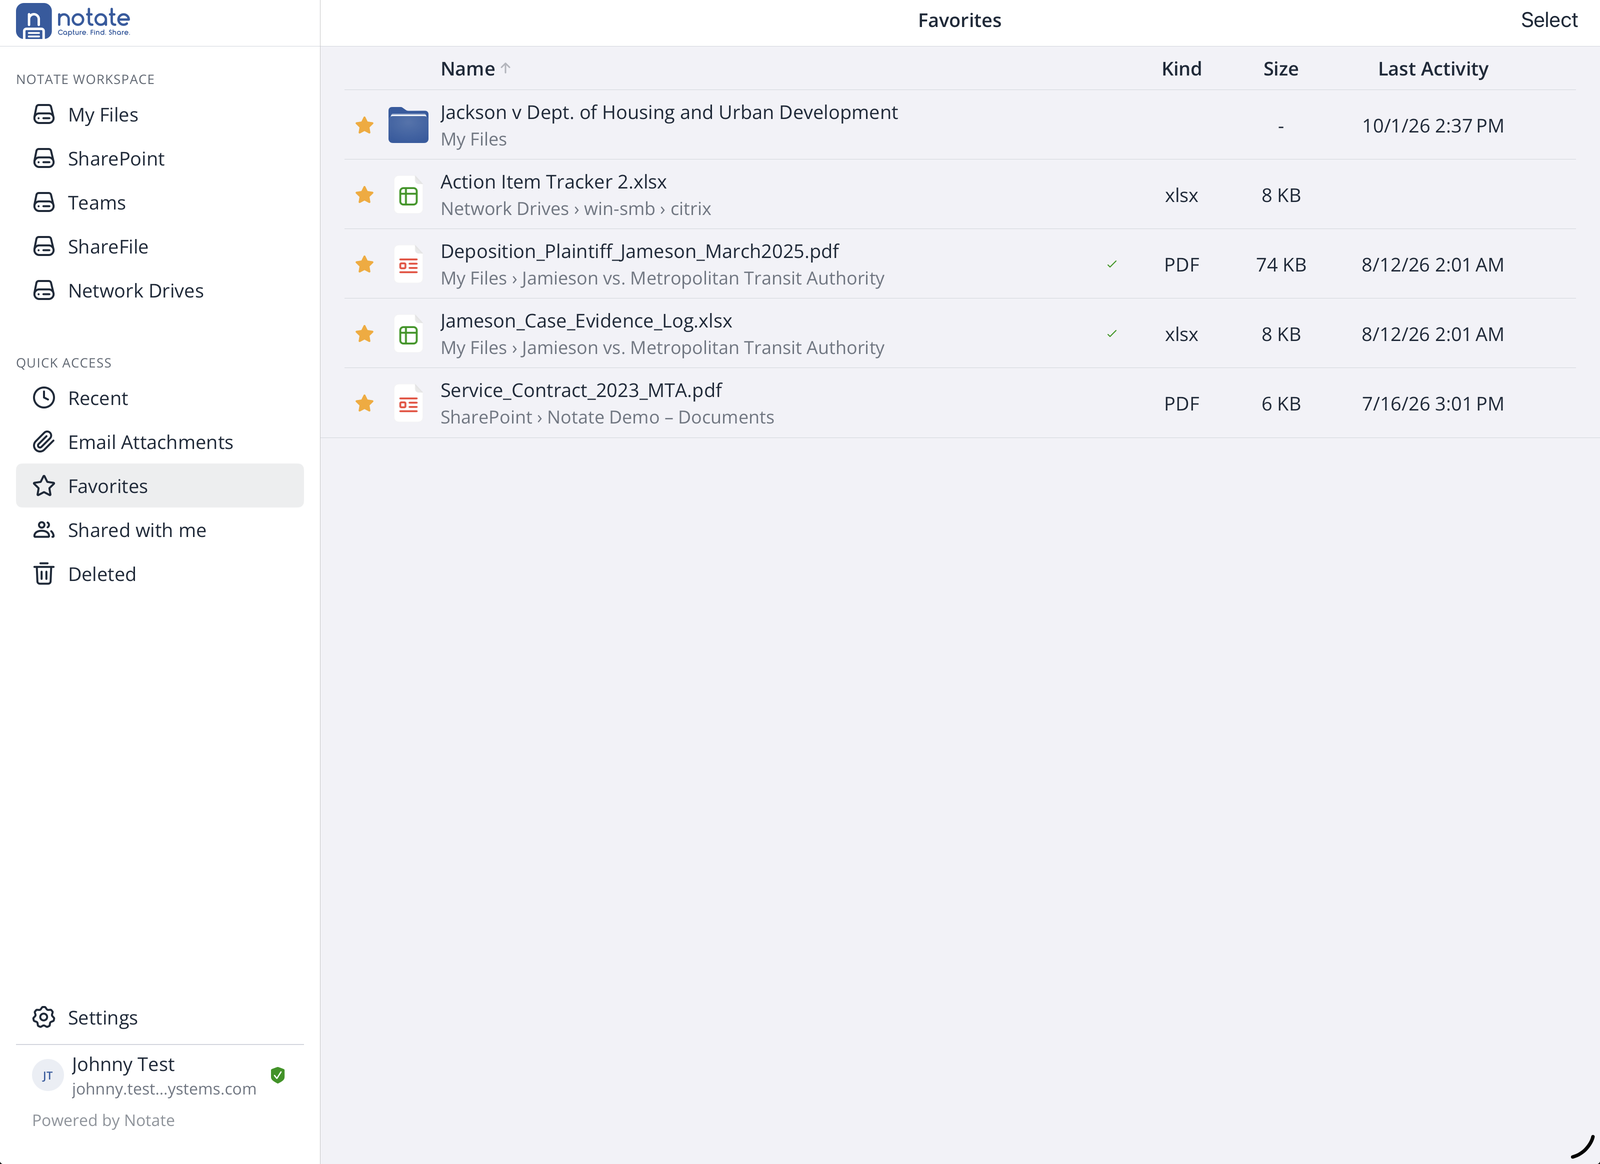The image size is (1600, 1164).
Task: Click the SharePoint drive icon
Action: click(44, 158)
